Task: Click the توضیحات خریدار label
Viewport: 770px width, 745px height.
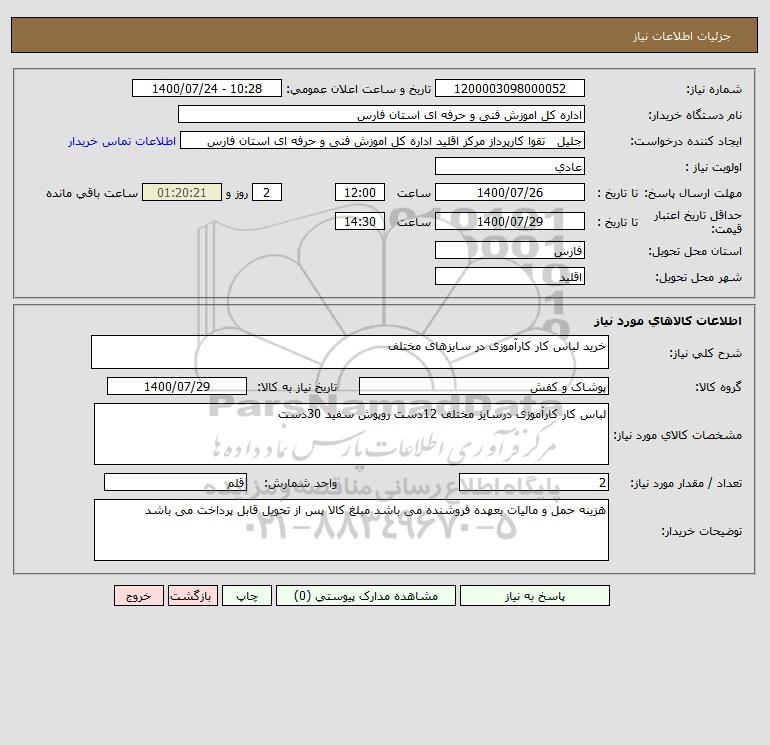Action: tap(701, 531)
